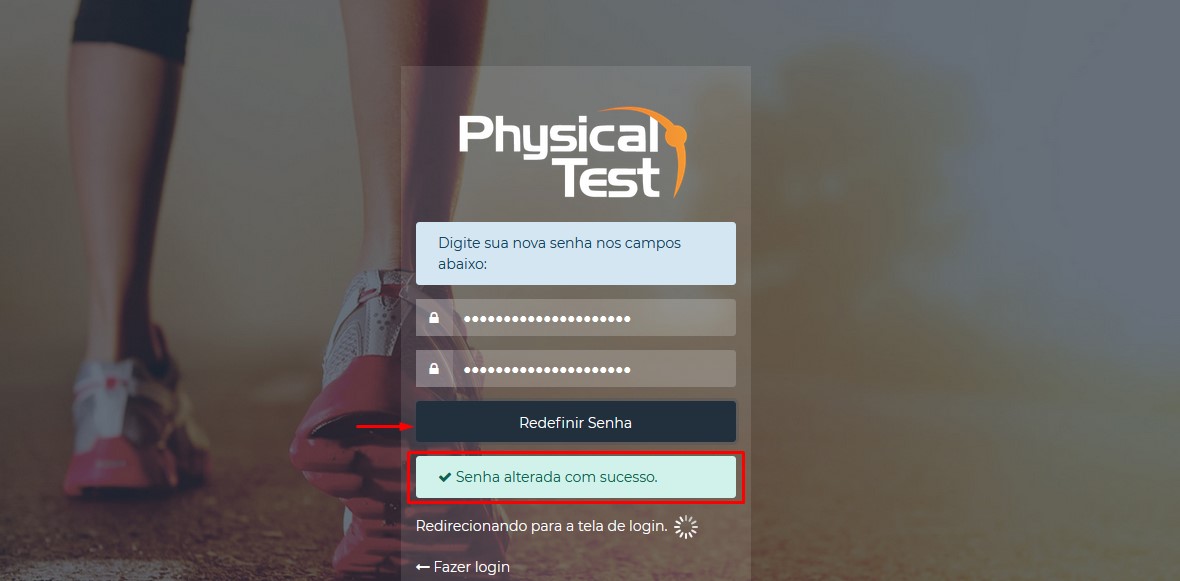Open the Fazer login link

point(463,567)
